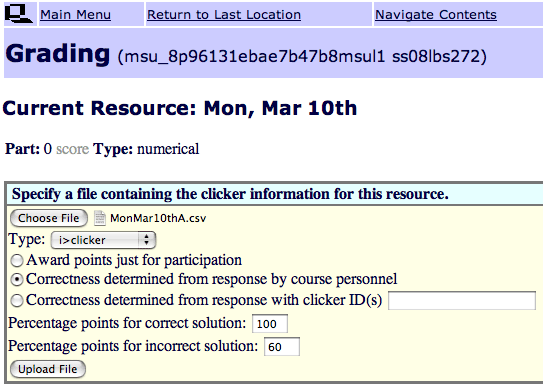Viewport: 543px width, 387px height.
Task: Click the incorrect solution percentage field
Action: (282, 346)
